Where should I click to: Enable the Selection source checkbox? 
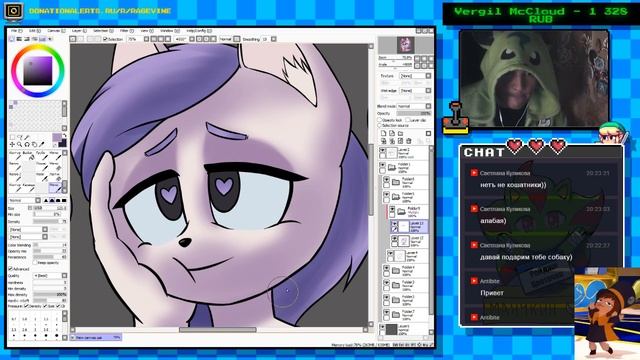pos(380,125)
